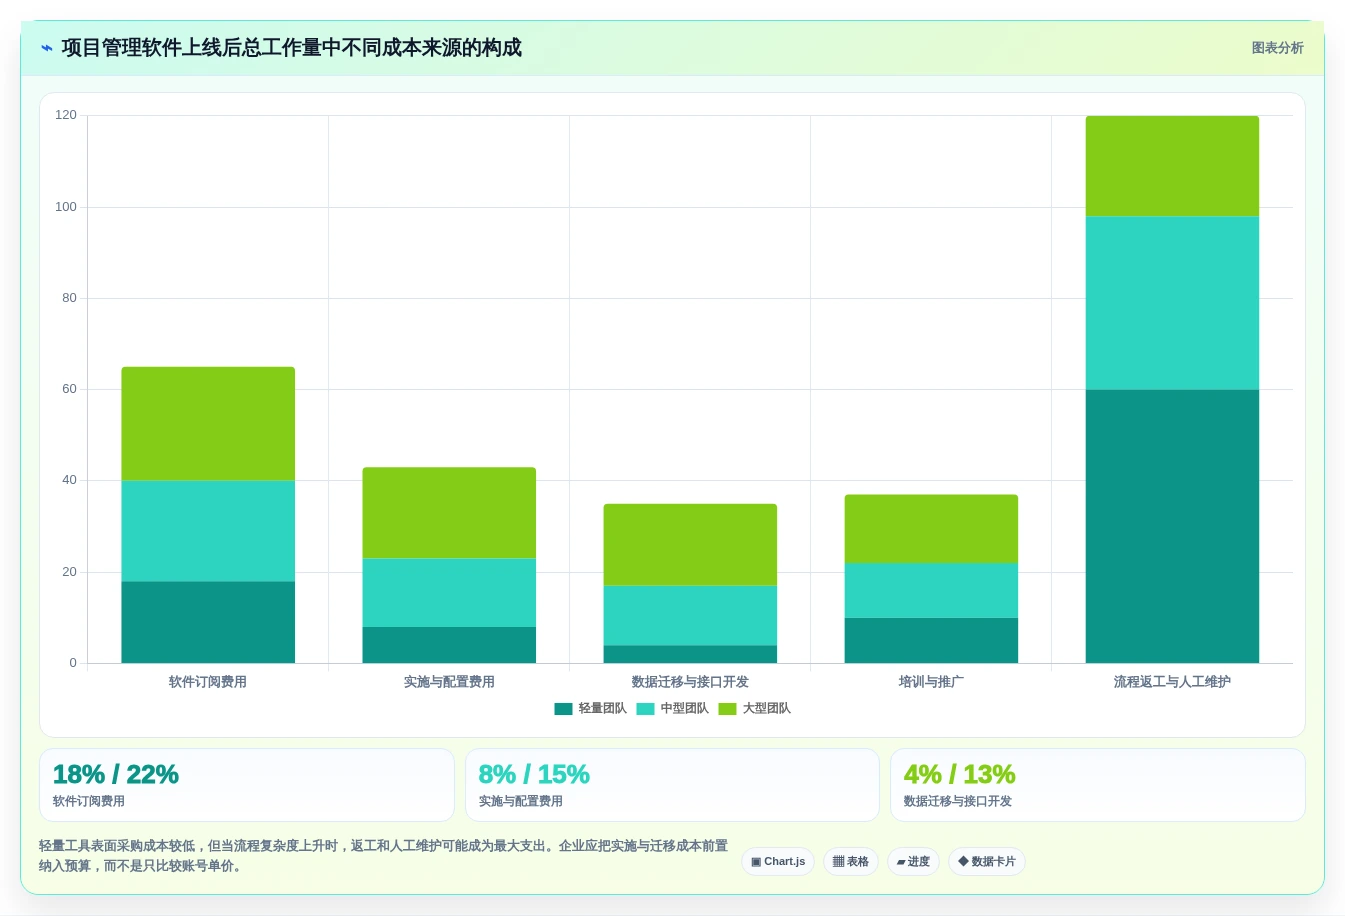Screen dimensions: 1345x916
Task: Click the 轻量团队 segment of 软件订阅费用 bar
Action: coord(208,622)
